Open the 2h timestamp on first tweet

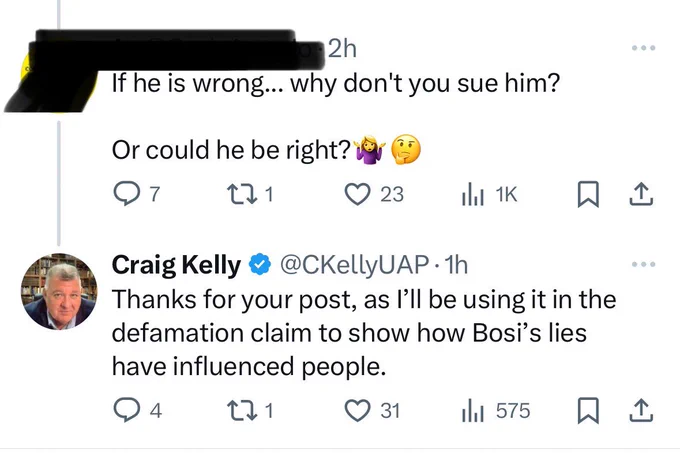[x=342, y=49]
